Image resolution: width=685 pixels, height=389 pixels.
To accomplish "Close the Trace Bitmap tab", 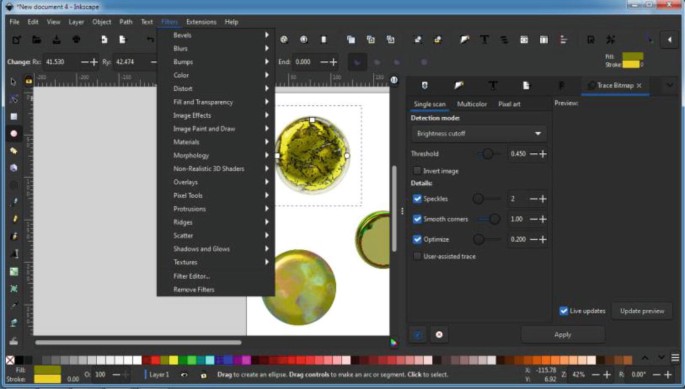I will [x=639, y=86].
